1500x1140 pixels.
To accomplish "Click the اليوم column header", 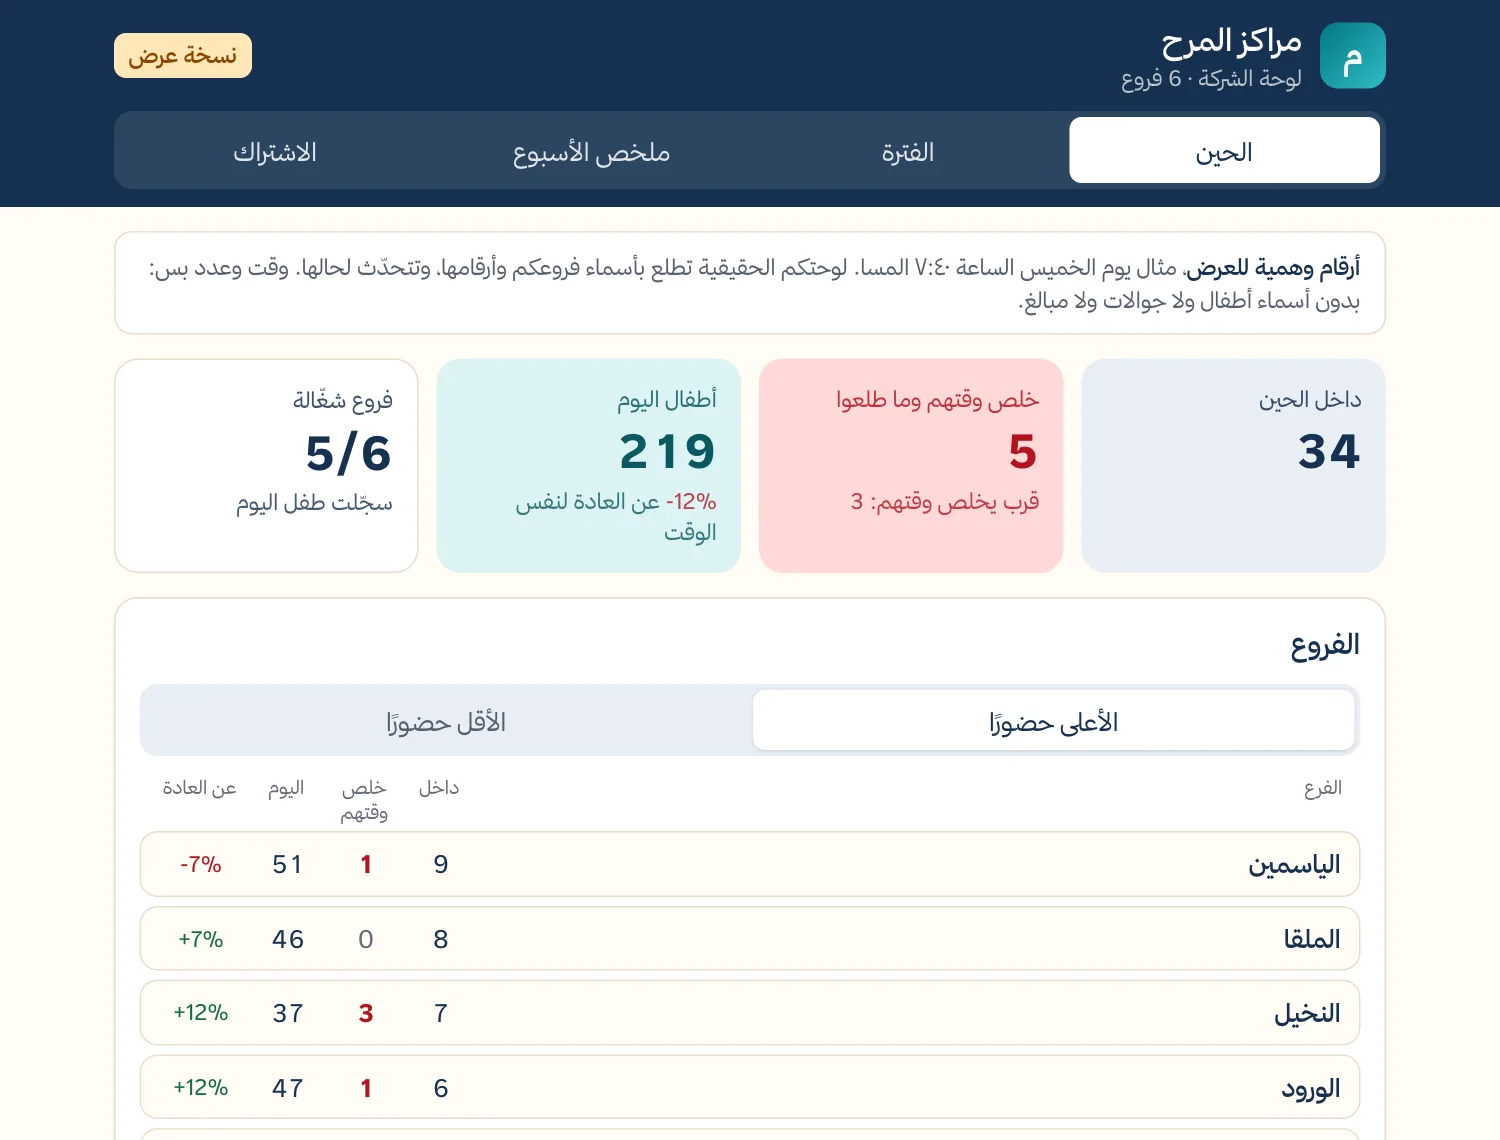I will coord(286,788).
